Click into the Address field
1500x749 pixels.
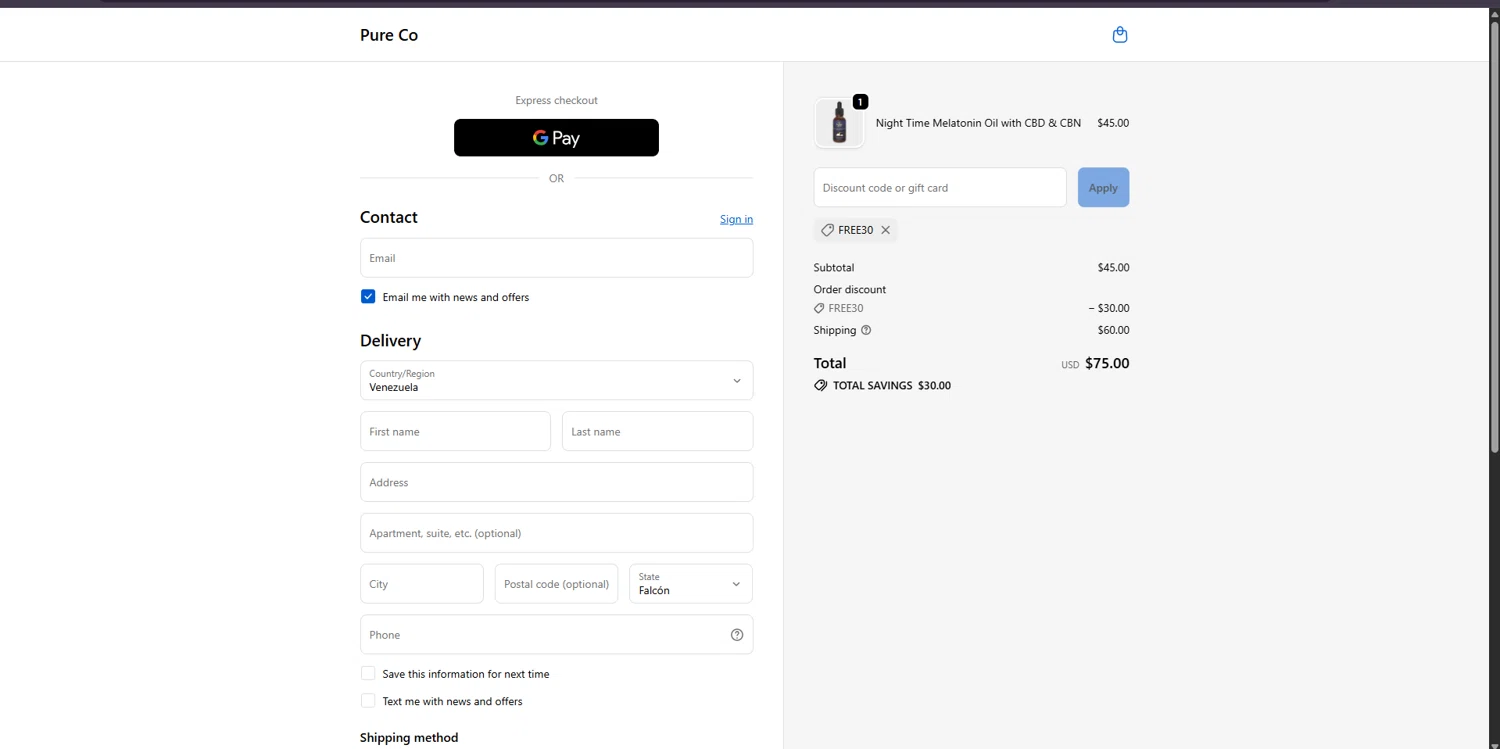click(556, 482)
